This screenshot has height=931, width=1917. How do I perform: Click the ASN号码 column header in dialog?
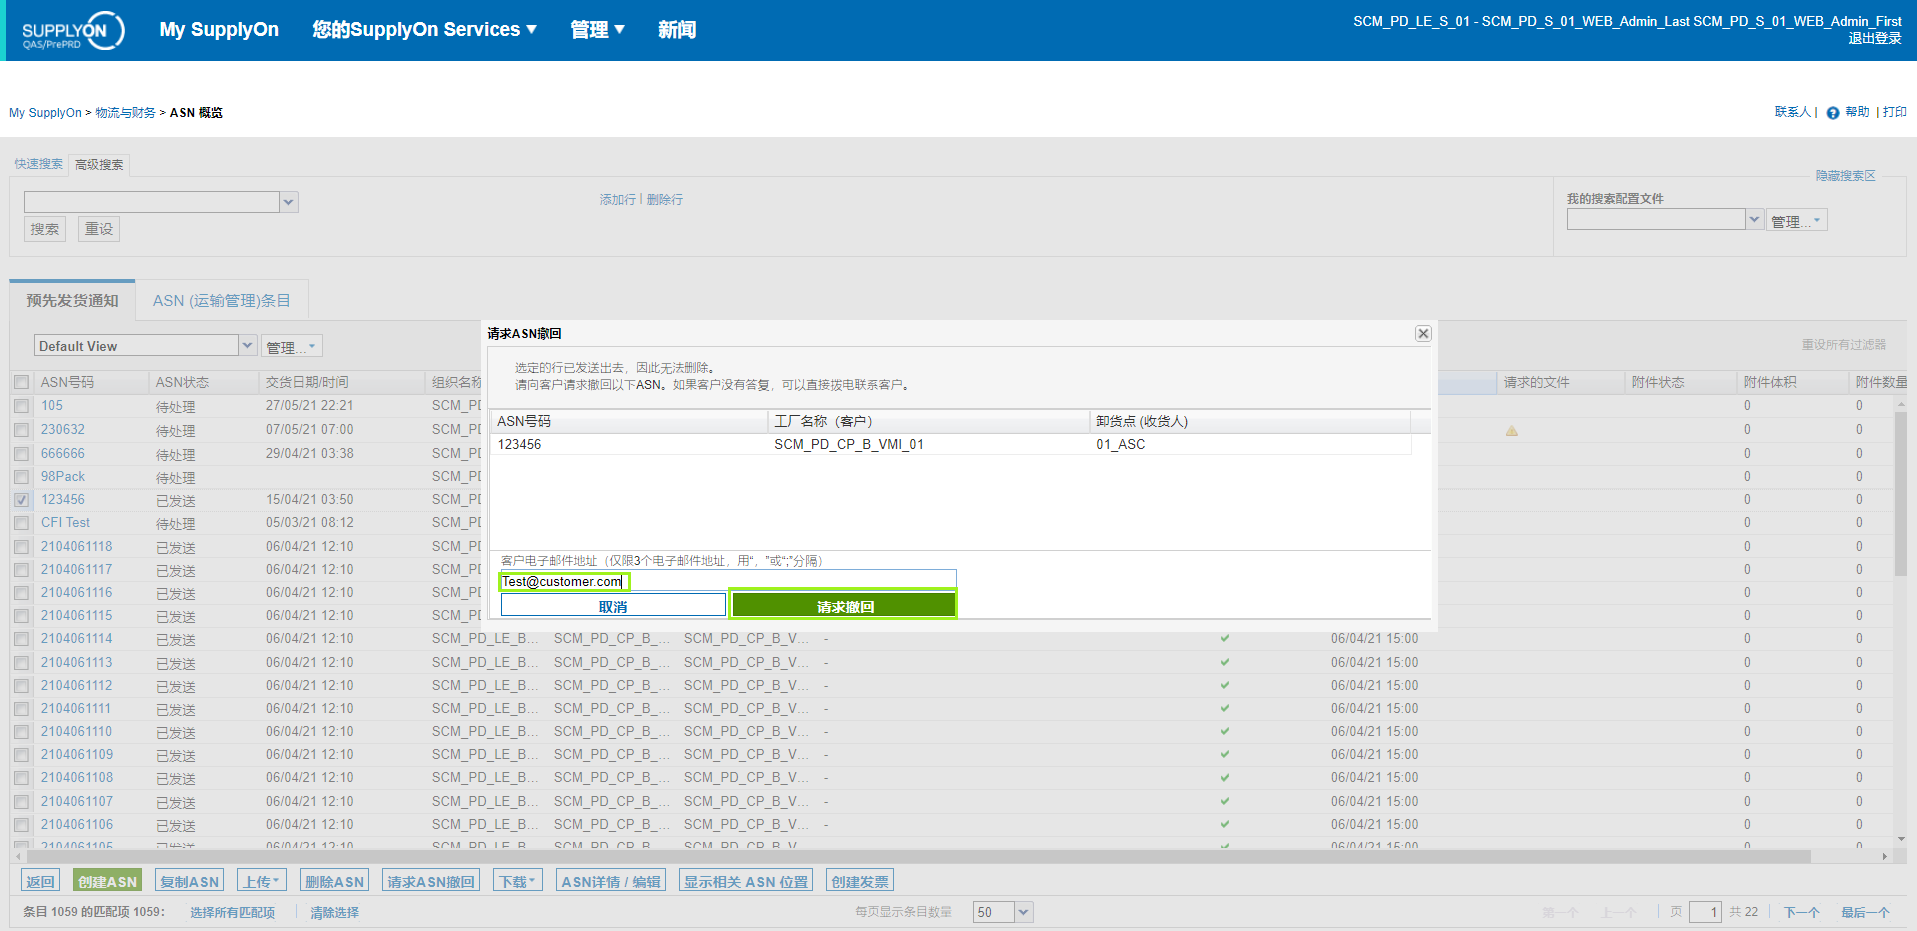click(x=629, y=421)
